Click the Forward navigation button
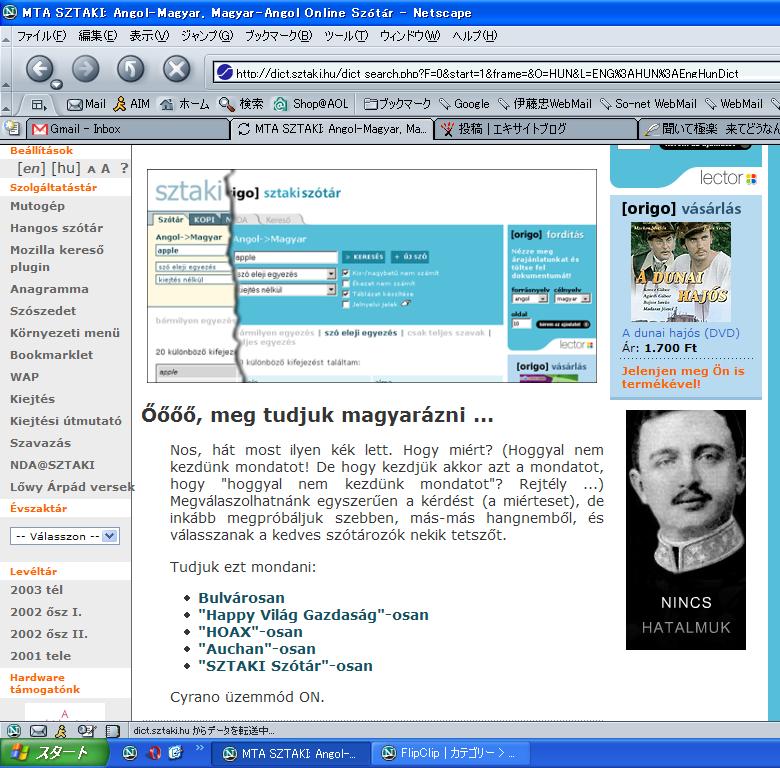 point(85,68)
